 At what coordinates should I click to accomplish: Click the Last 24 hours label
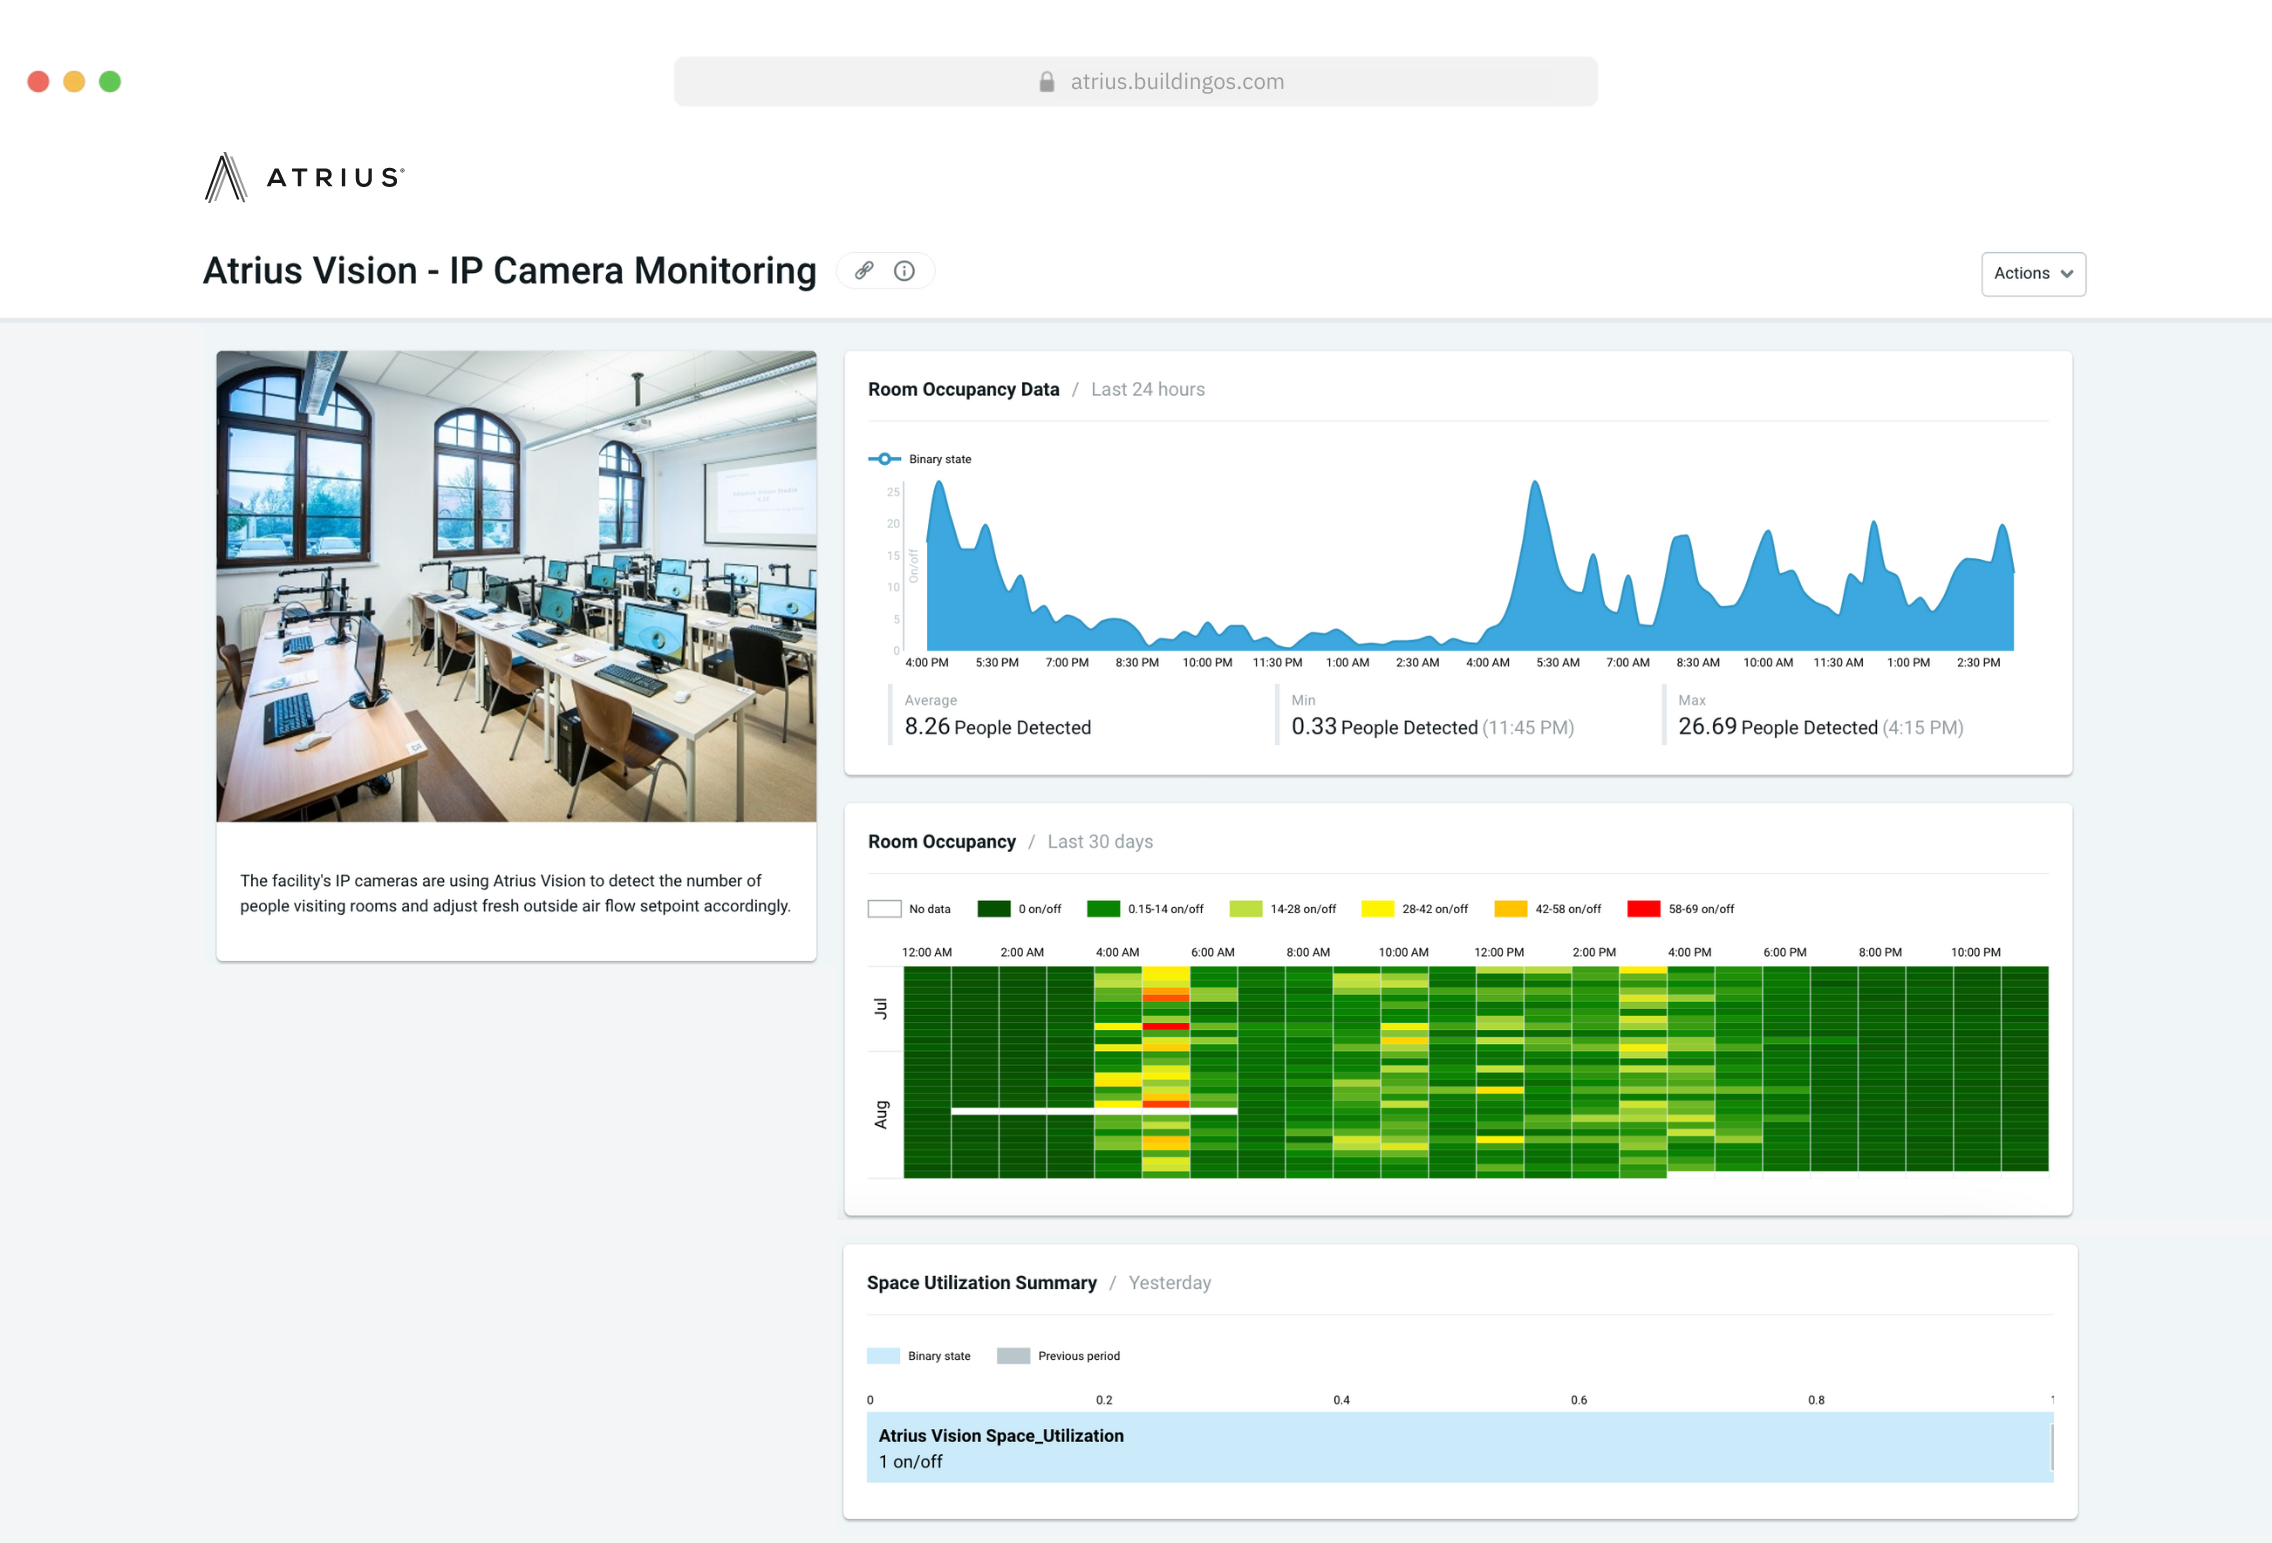pyautogui.click(x=1147, y=389)
